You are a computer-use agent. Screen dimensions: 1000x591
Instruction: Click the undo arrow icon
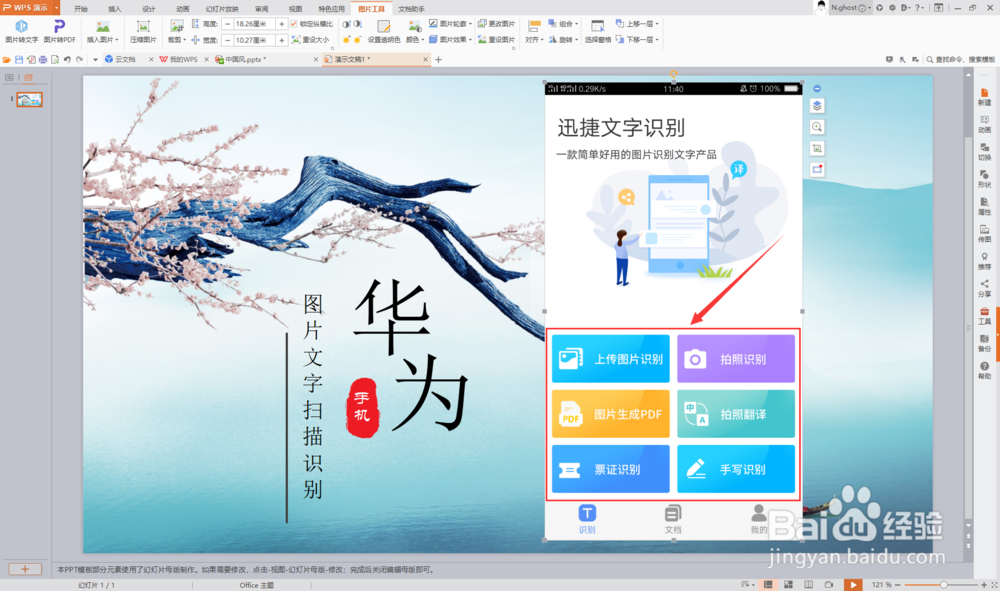pyautogui.click(x=67, y=59)
